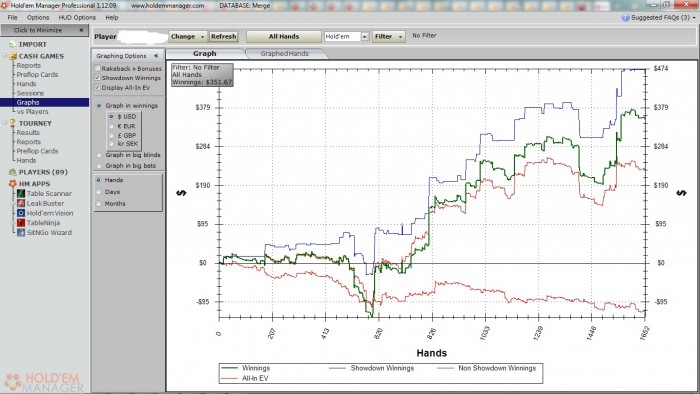Open the Change player dropdown
The height and width of the screenshot is (394, 700).
(x=187, y=37)
